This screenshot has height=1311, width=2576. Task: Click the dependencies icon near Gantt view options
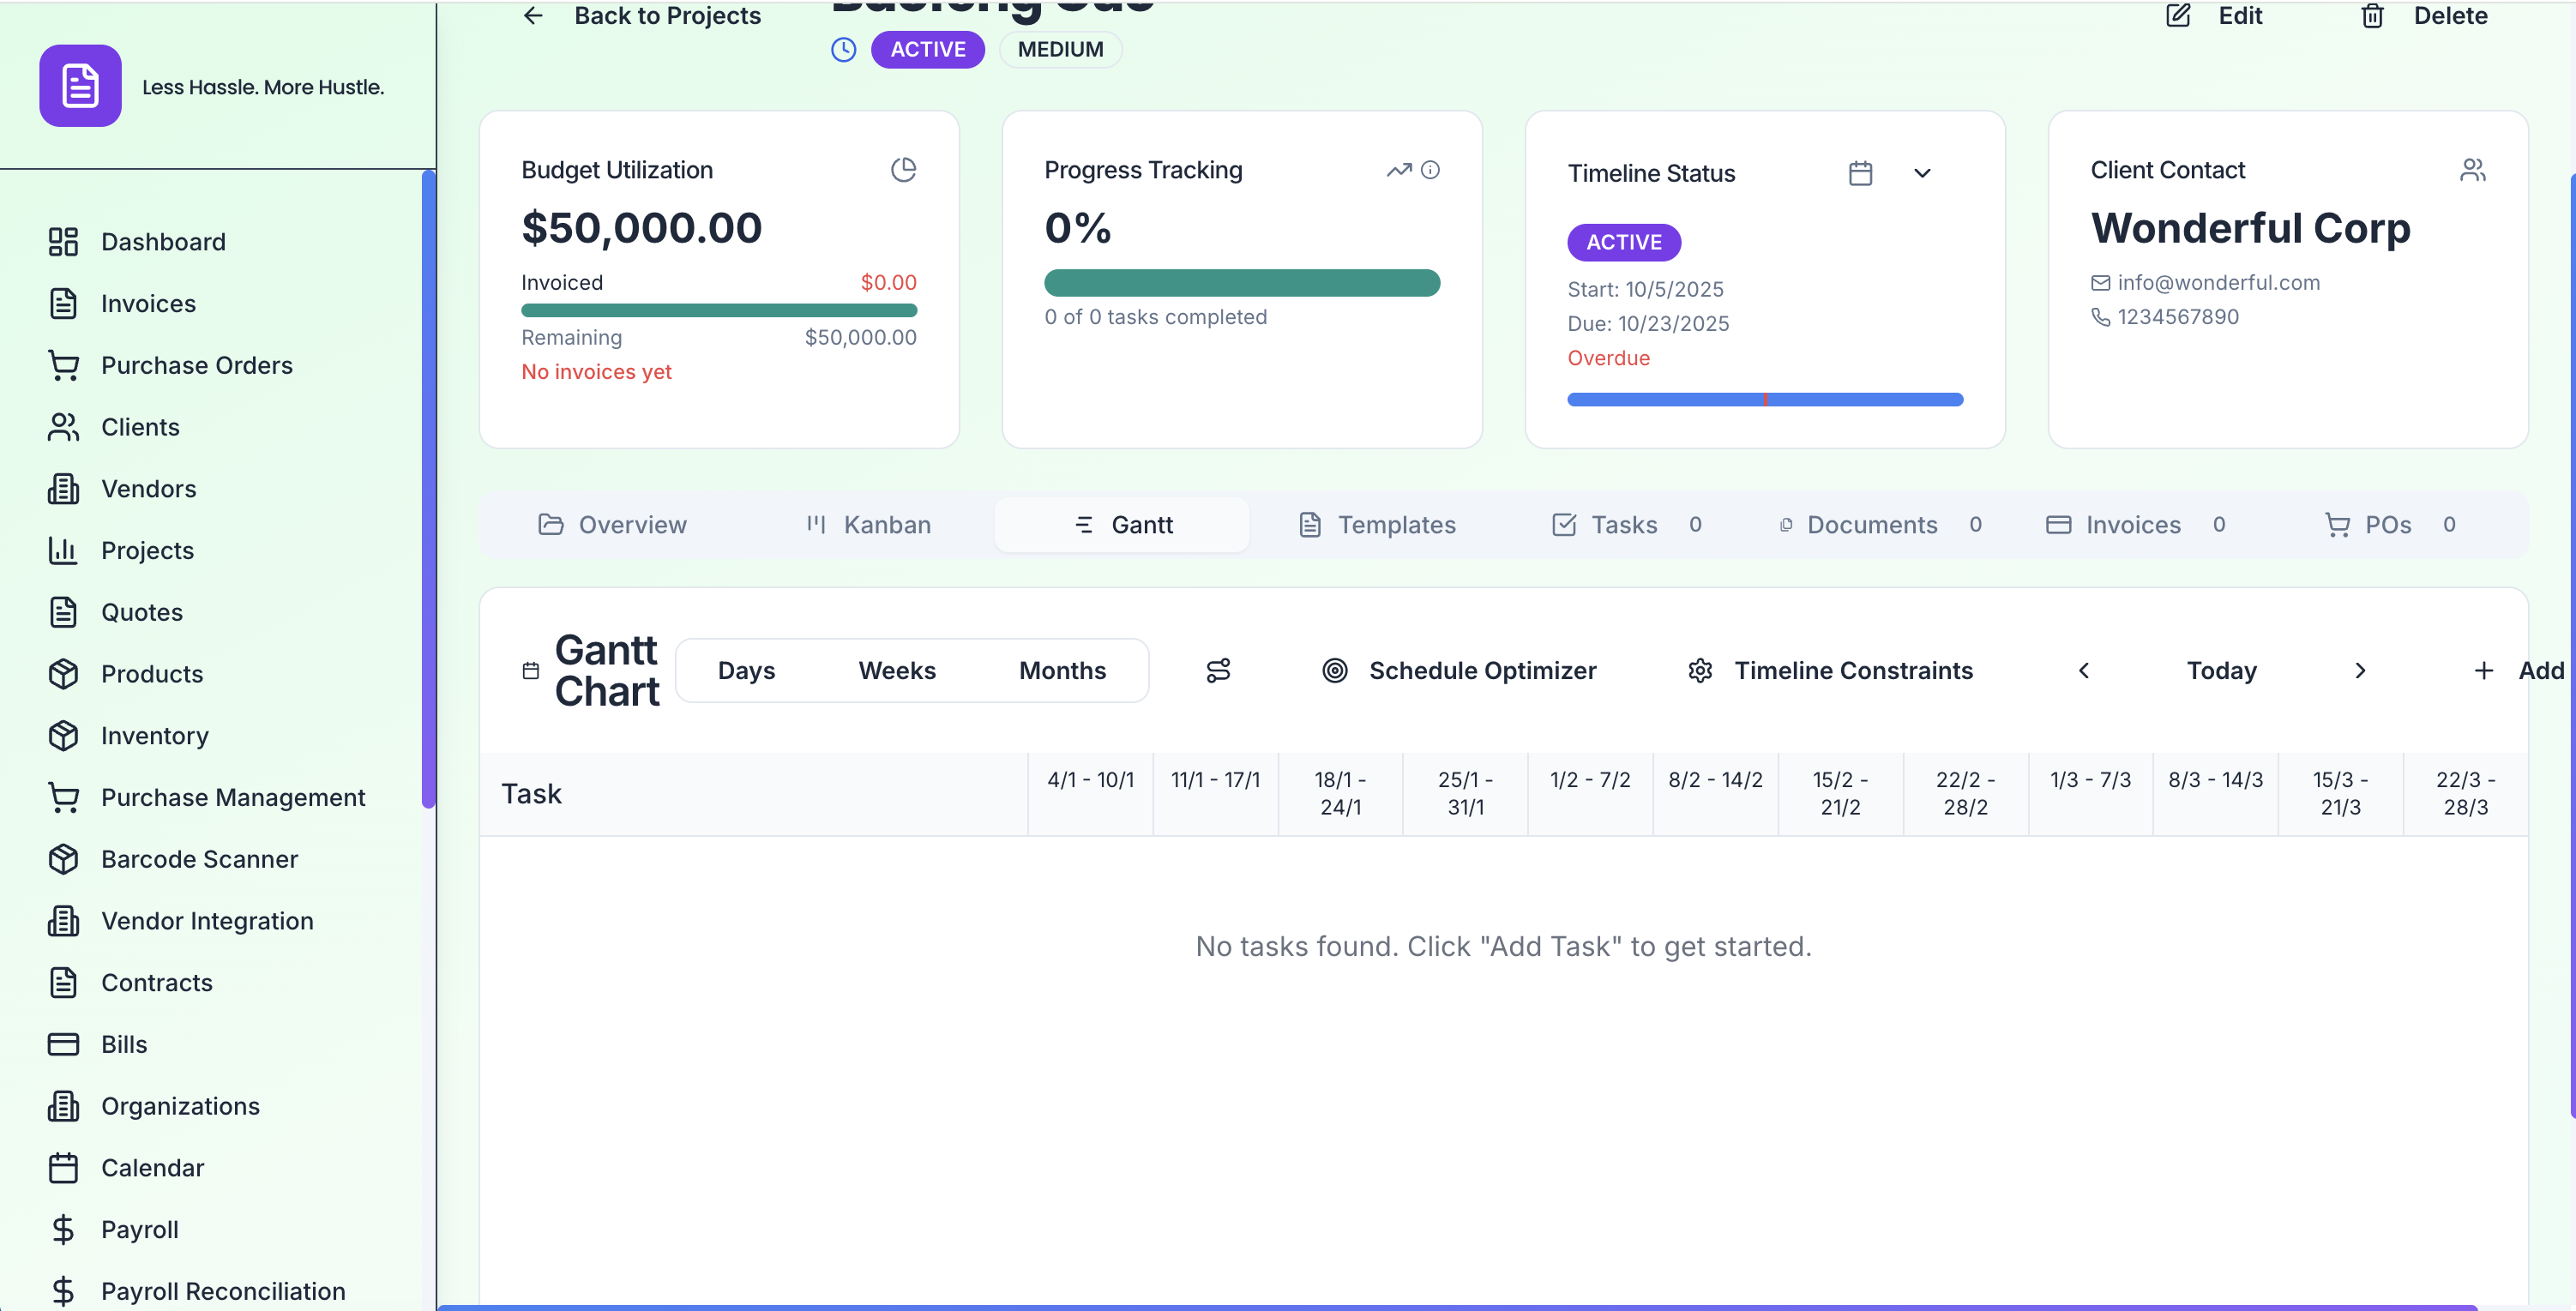[x=1218, y=670]
